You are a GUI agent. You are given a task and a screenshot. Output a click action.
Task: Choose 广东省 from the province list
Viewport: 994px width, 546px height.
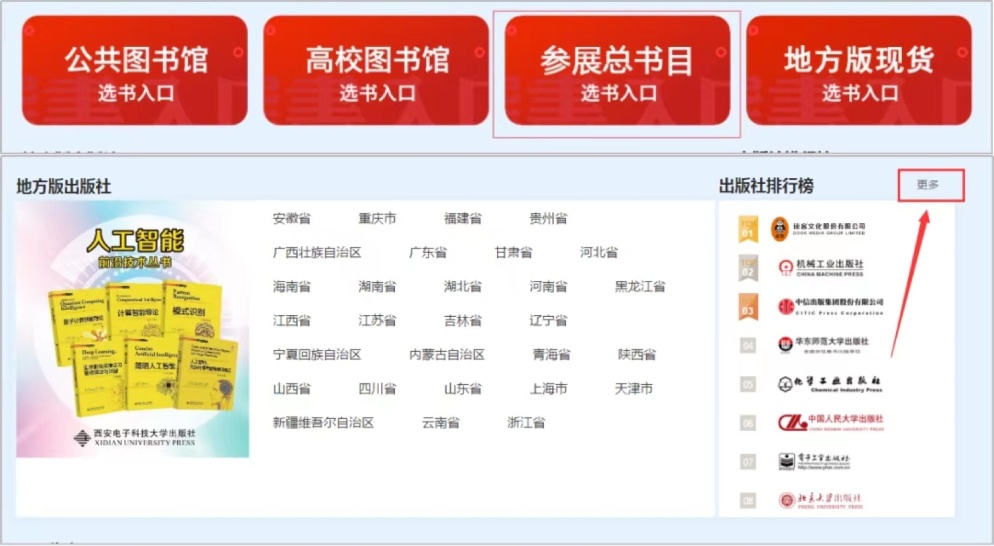[428, 253]
